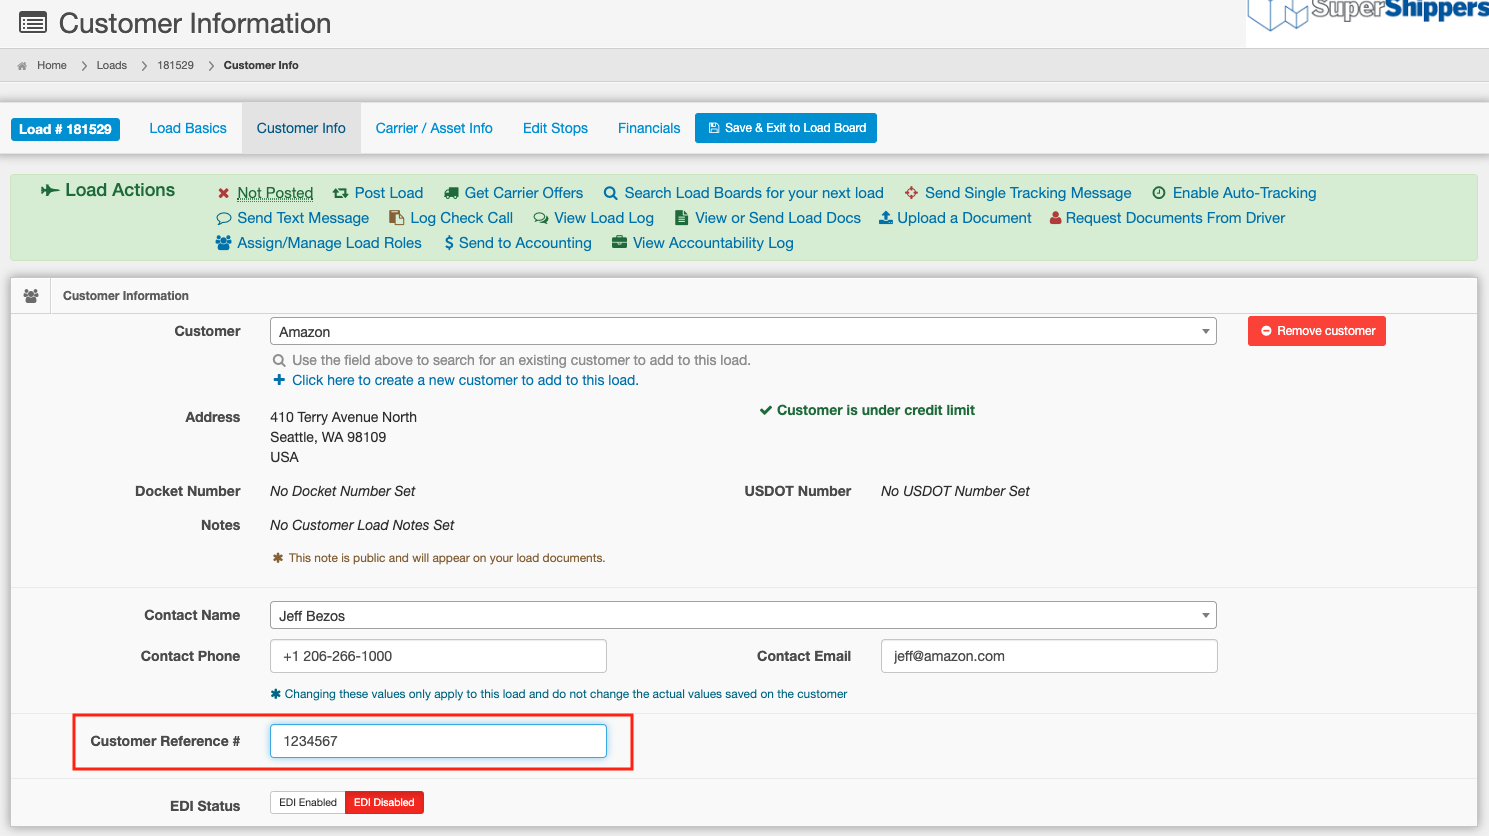1489x836 pixels.
Task: Select EDI Enabled option
Action: (x=308, y=802)
